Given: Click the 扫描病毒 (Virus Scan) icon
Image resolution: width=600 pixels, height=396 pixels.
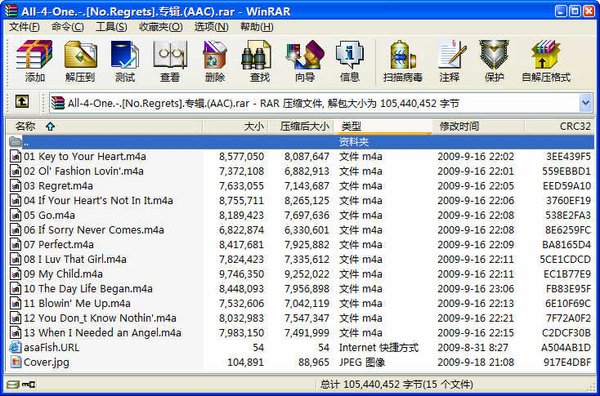Looking at the screenshot, I should coord(403,61).
